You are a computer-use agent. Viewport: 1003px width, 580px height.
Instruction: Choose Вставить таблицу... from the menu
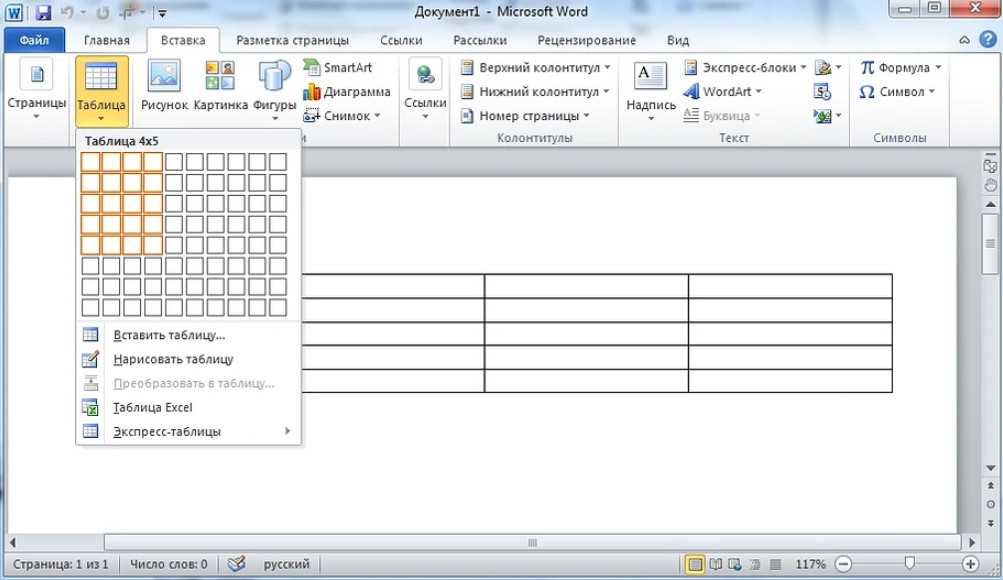(169, 335)
